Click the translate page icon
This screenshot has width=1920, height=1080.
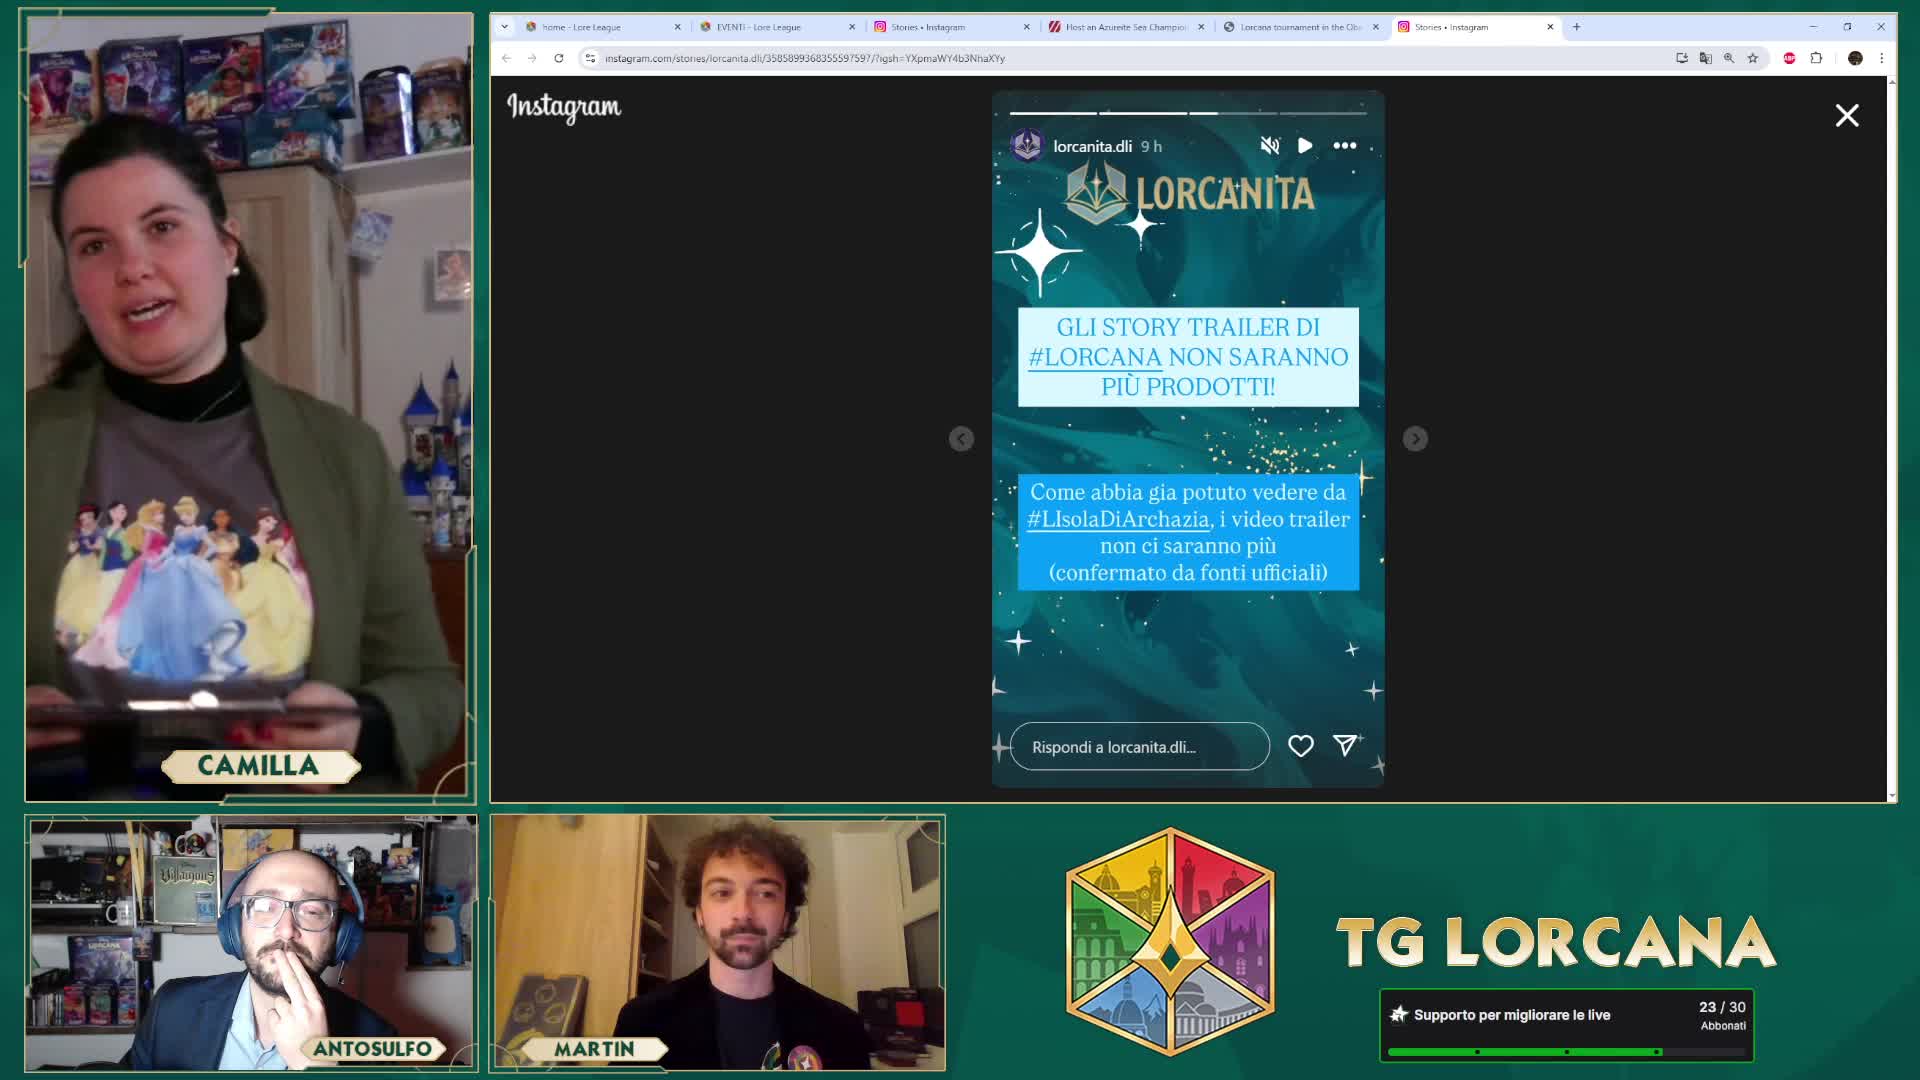pos(1705,58)
